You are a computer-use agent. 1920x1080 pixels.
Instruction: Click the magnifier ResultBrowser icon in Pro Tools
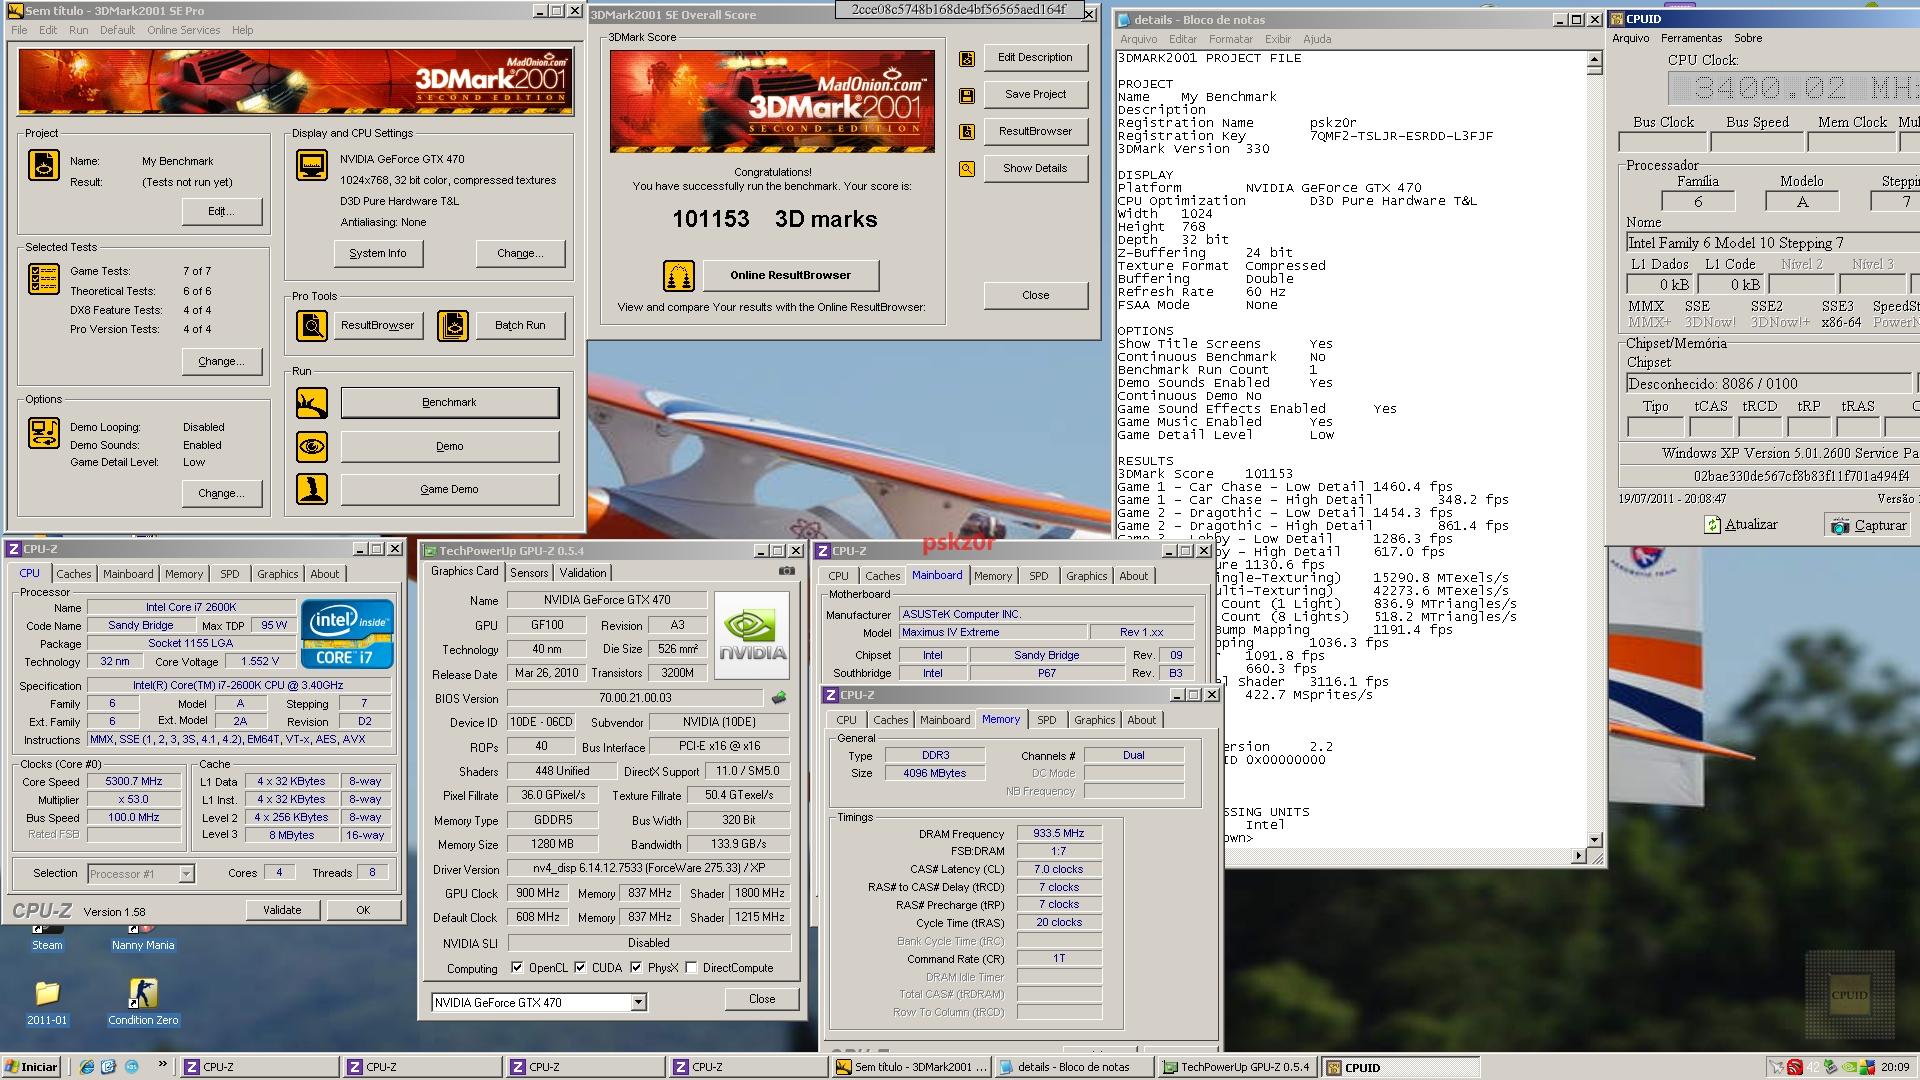click(312, 326)
